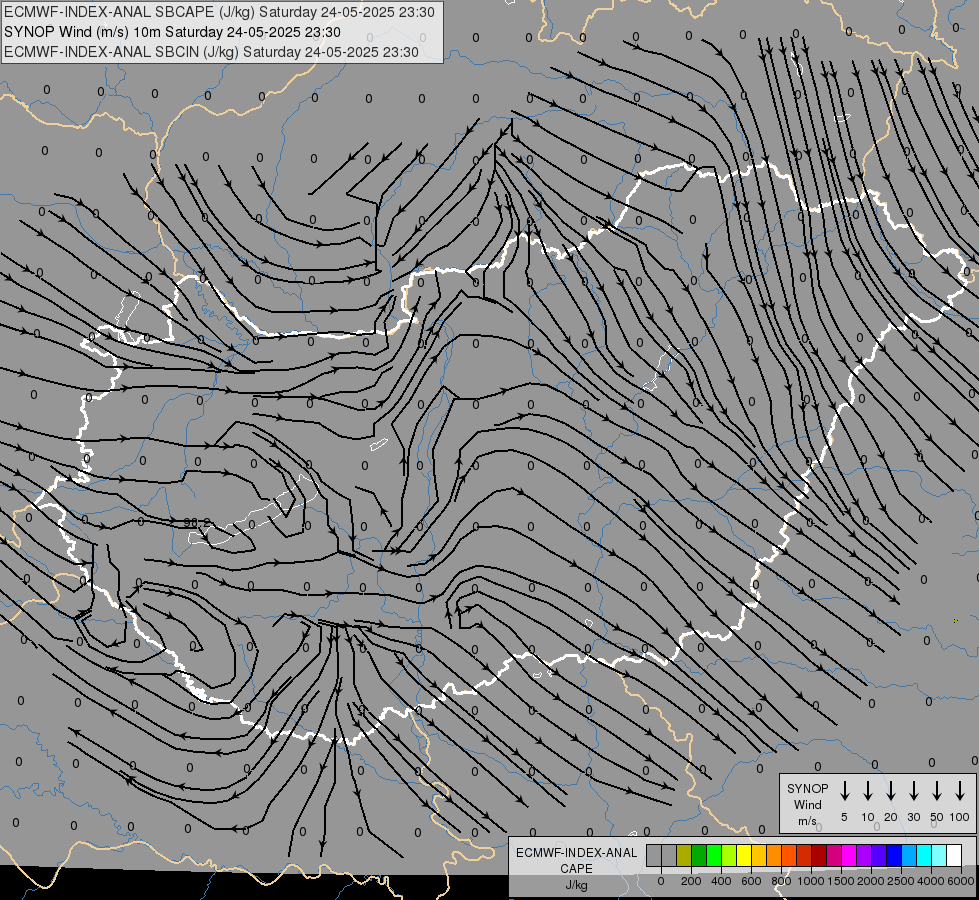Pick the bright magenta CAPE legend swatch
The image size is (979, 900).
tap(849, 855)
